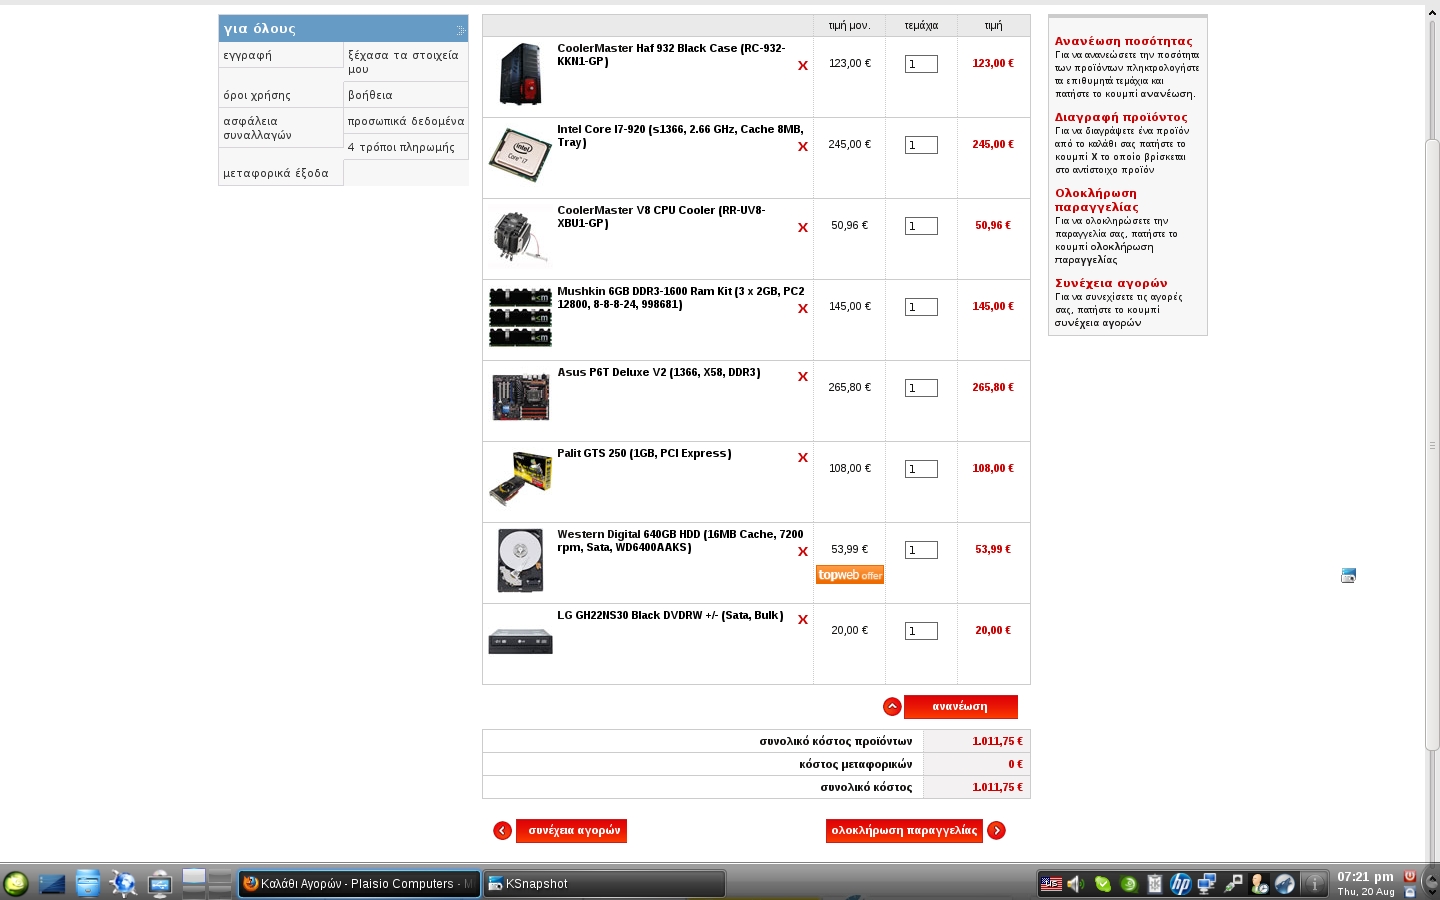Delete Mushkin 6GB DDR3-1600 Ram Kit item
This screenshot has width=1440, height=900.
point(802,309)
